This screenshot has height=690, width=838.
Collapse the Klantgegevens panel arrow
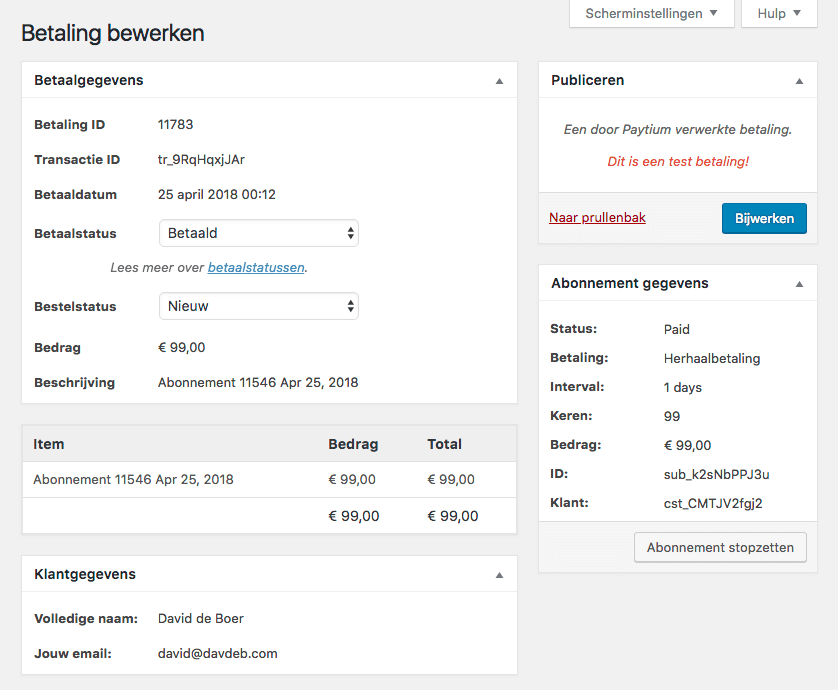click(499, 575)
